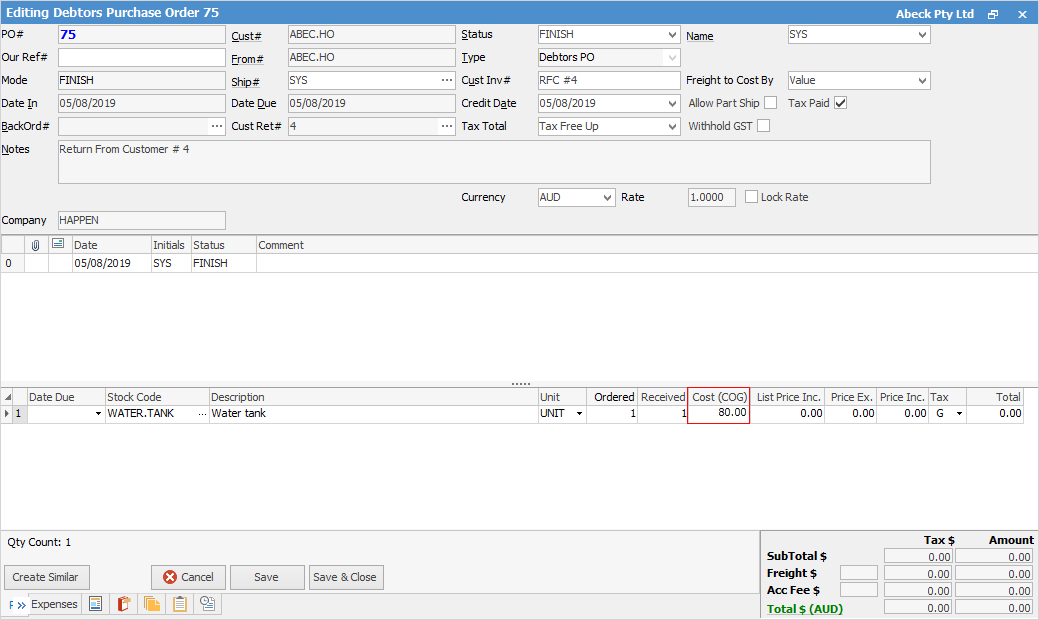The height and width of the screenshot is (620, 1039).
Task: Open the stacked orange folders tab icon
Action: coord(152,604)
